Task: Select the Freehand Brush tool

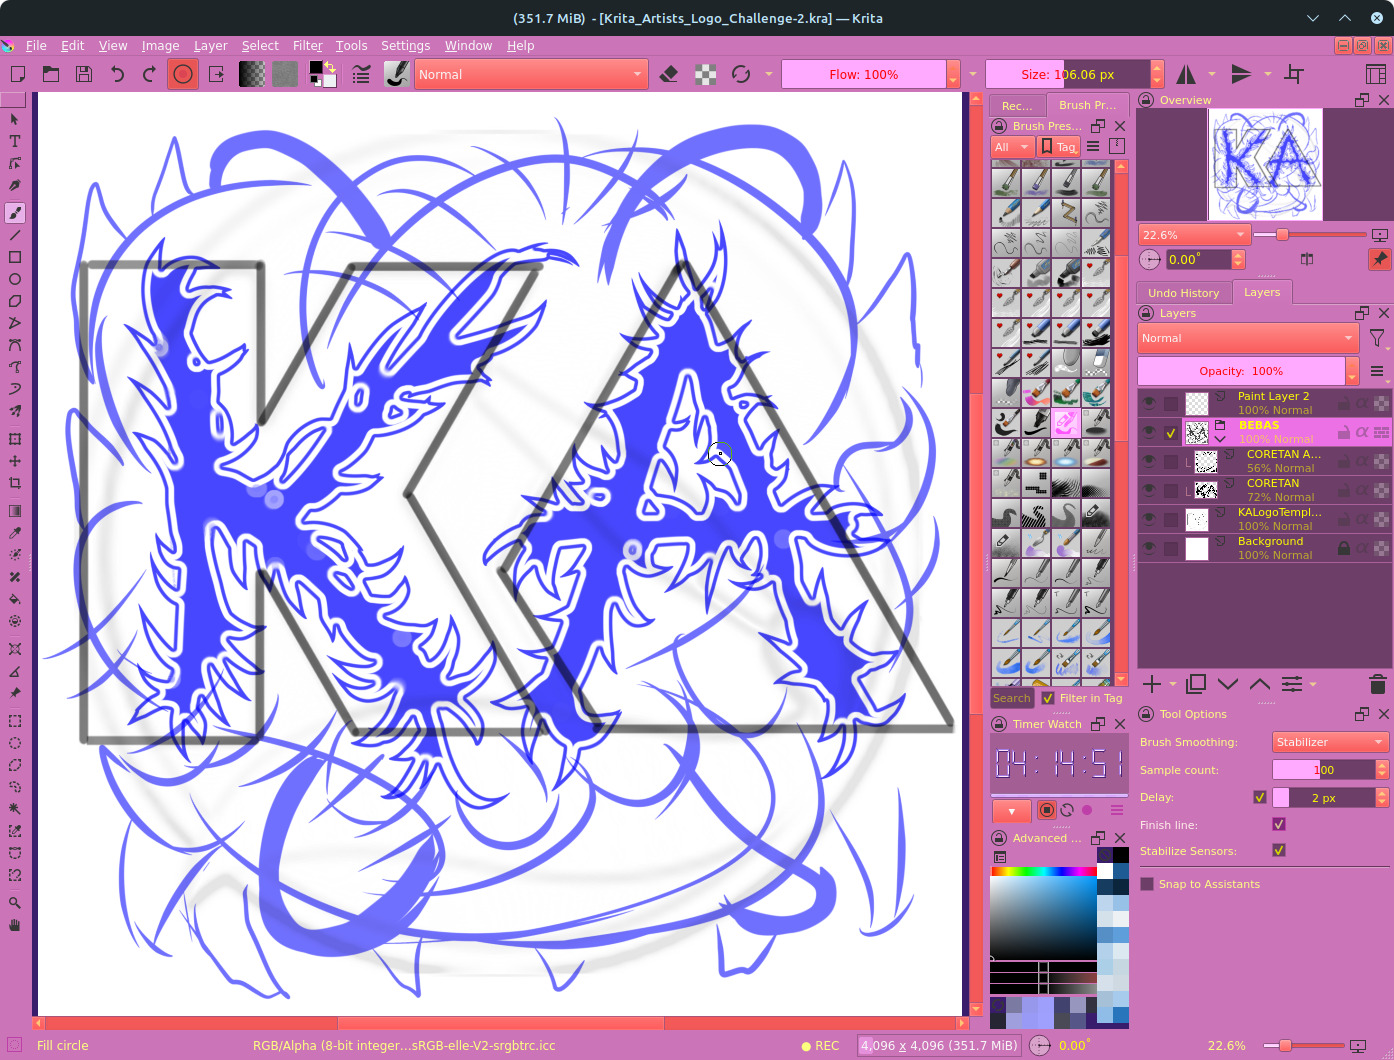Action: click(15, 212)
